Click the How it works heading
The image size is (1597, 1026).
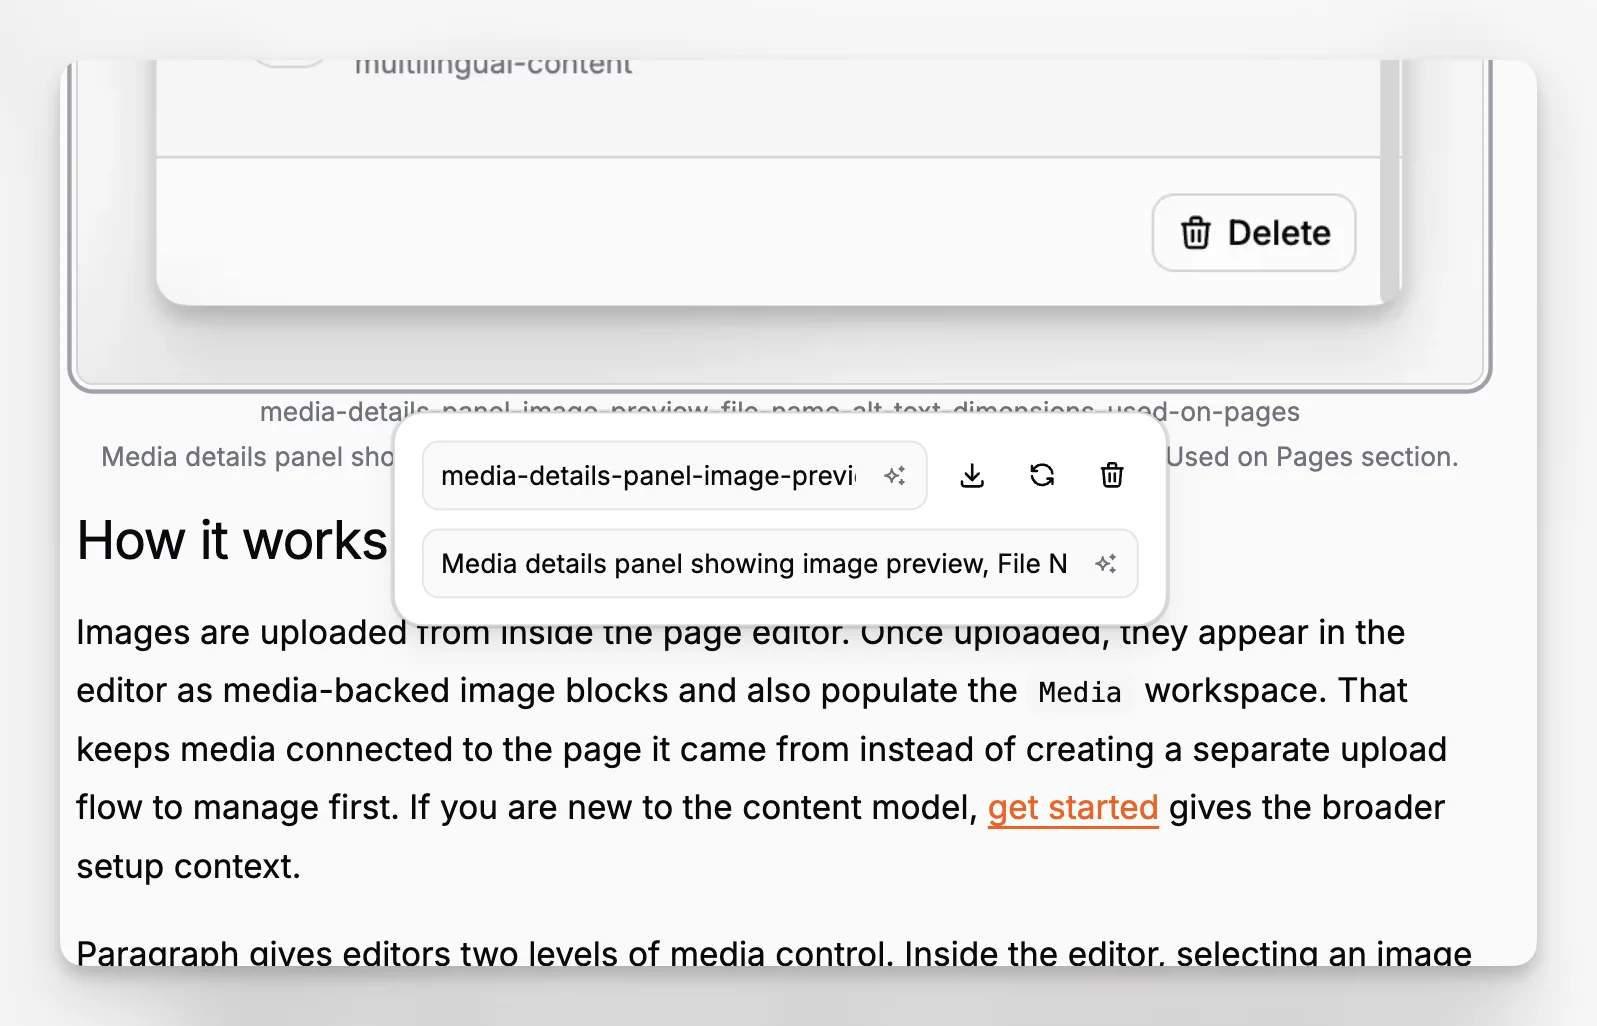click(x=232, y=541)
